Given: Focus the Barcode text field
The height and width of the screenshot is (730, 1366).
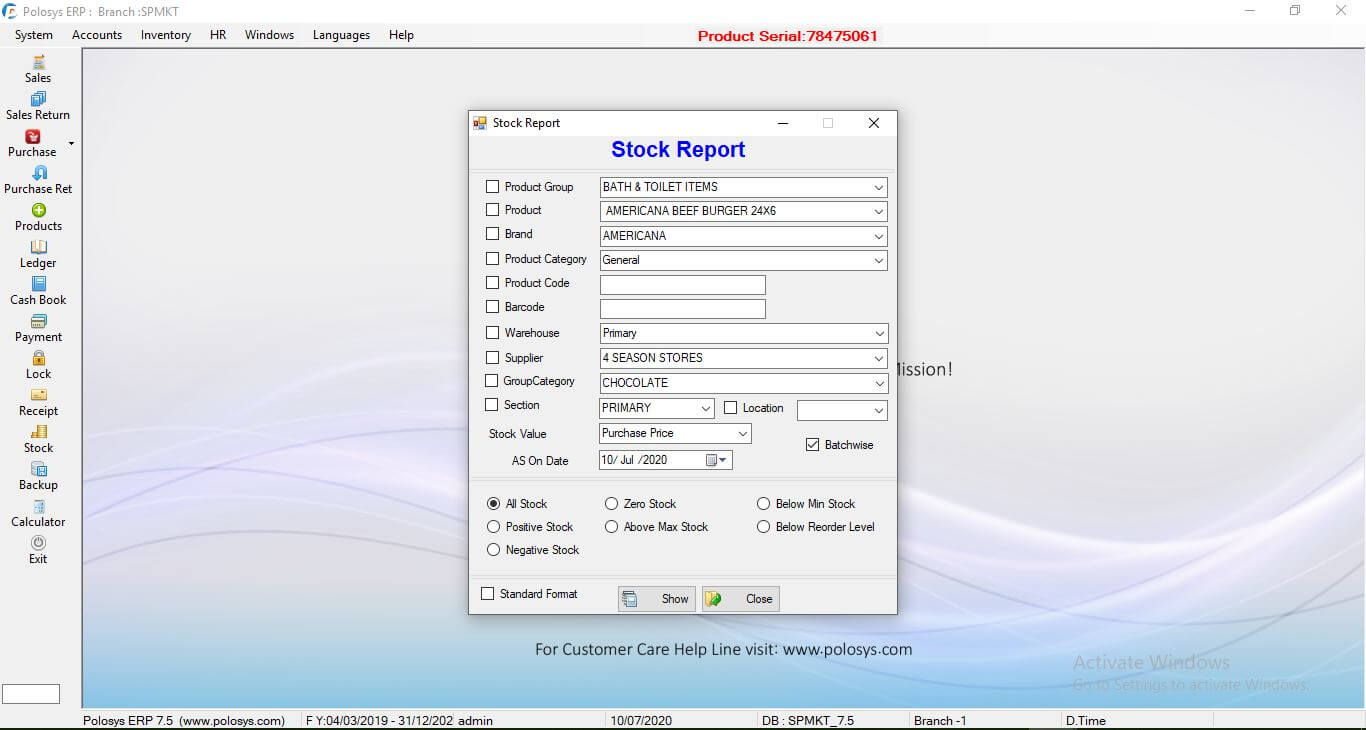Looking at the screenshot, I should [683, 308].
